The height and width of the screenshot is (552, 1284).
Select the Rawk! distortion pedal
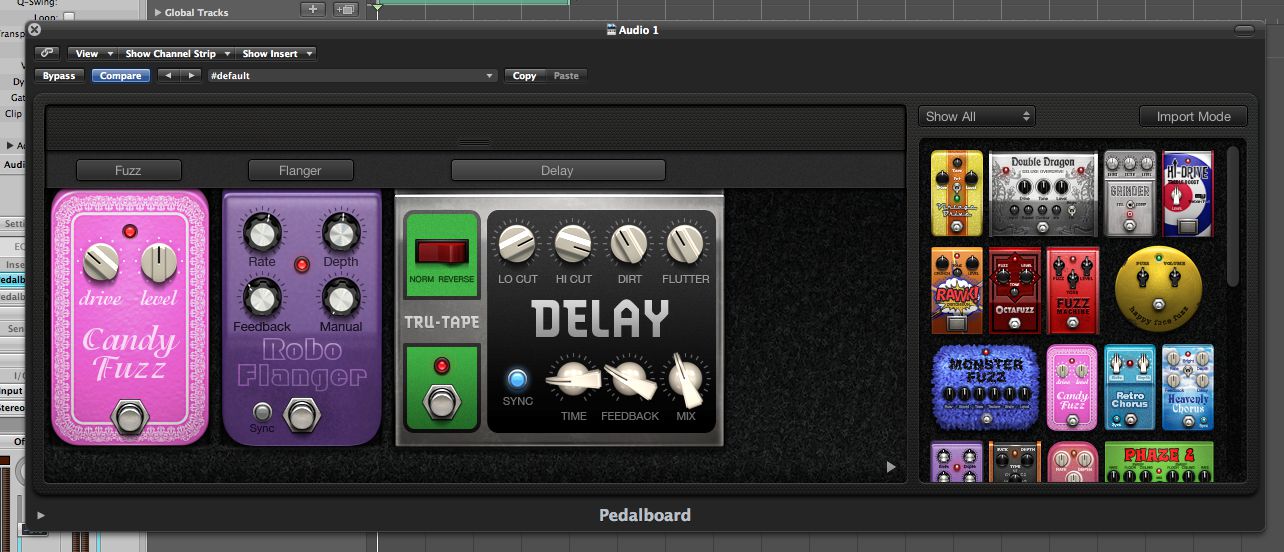point(957,290)
